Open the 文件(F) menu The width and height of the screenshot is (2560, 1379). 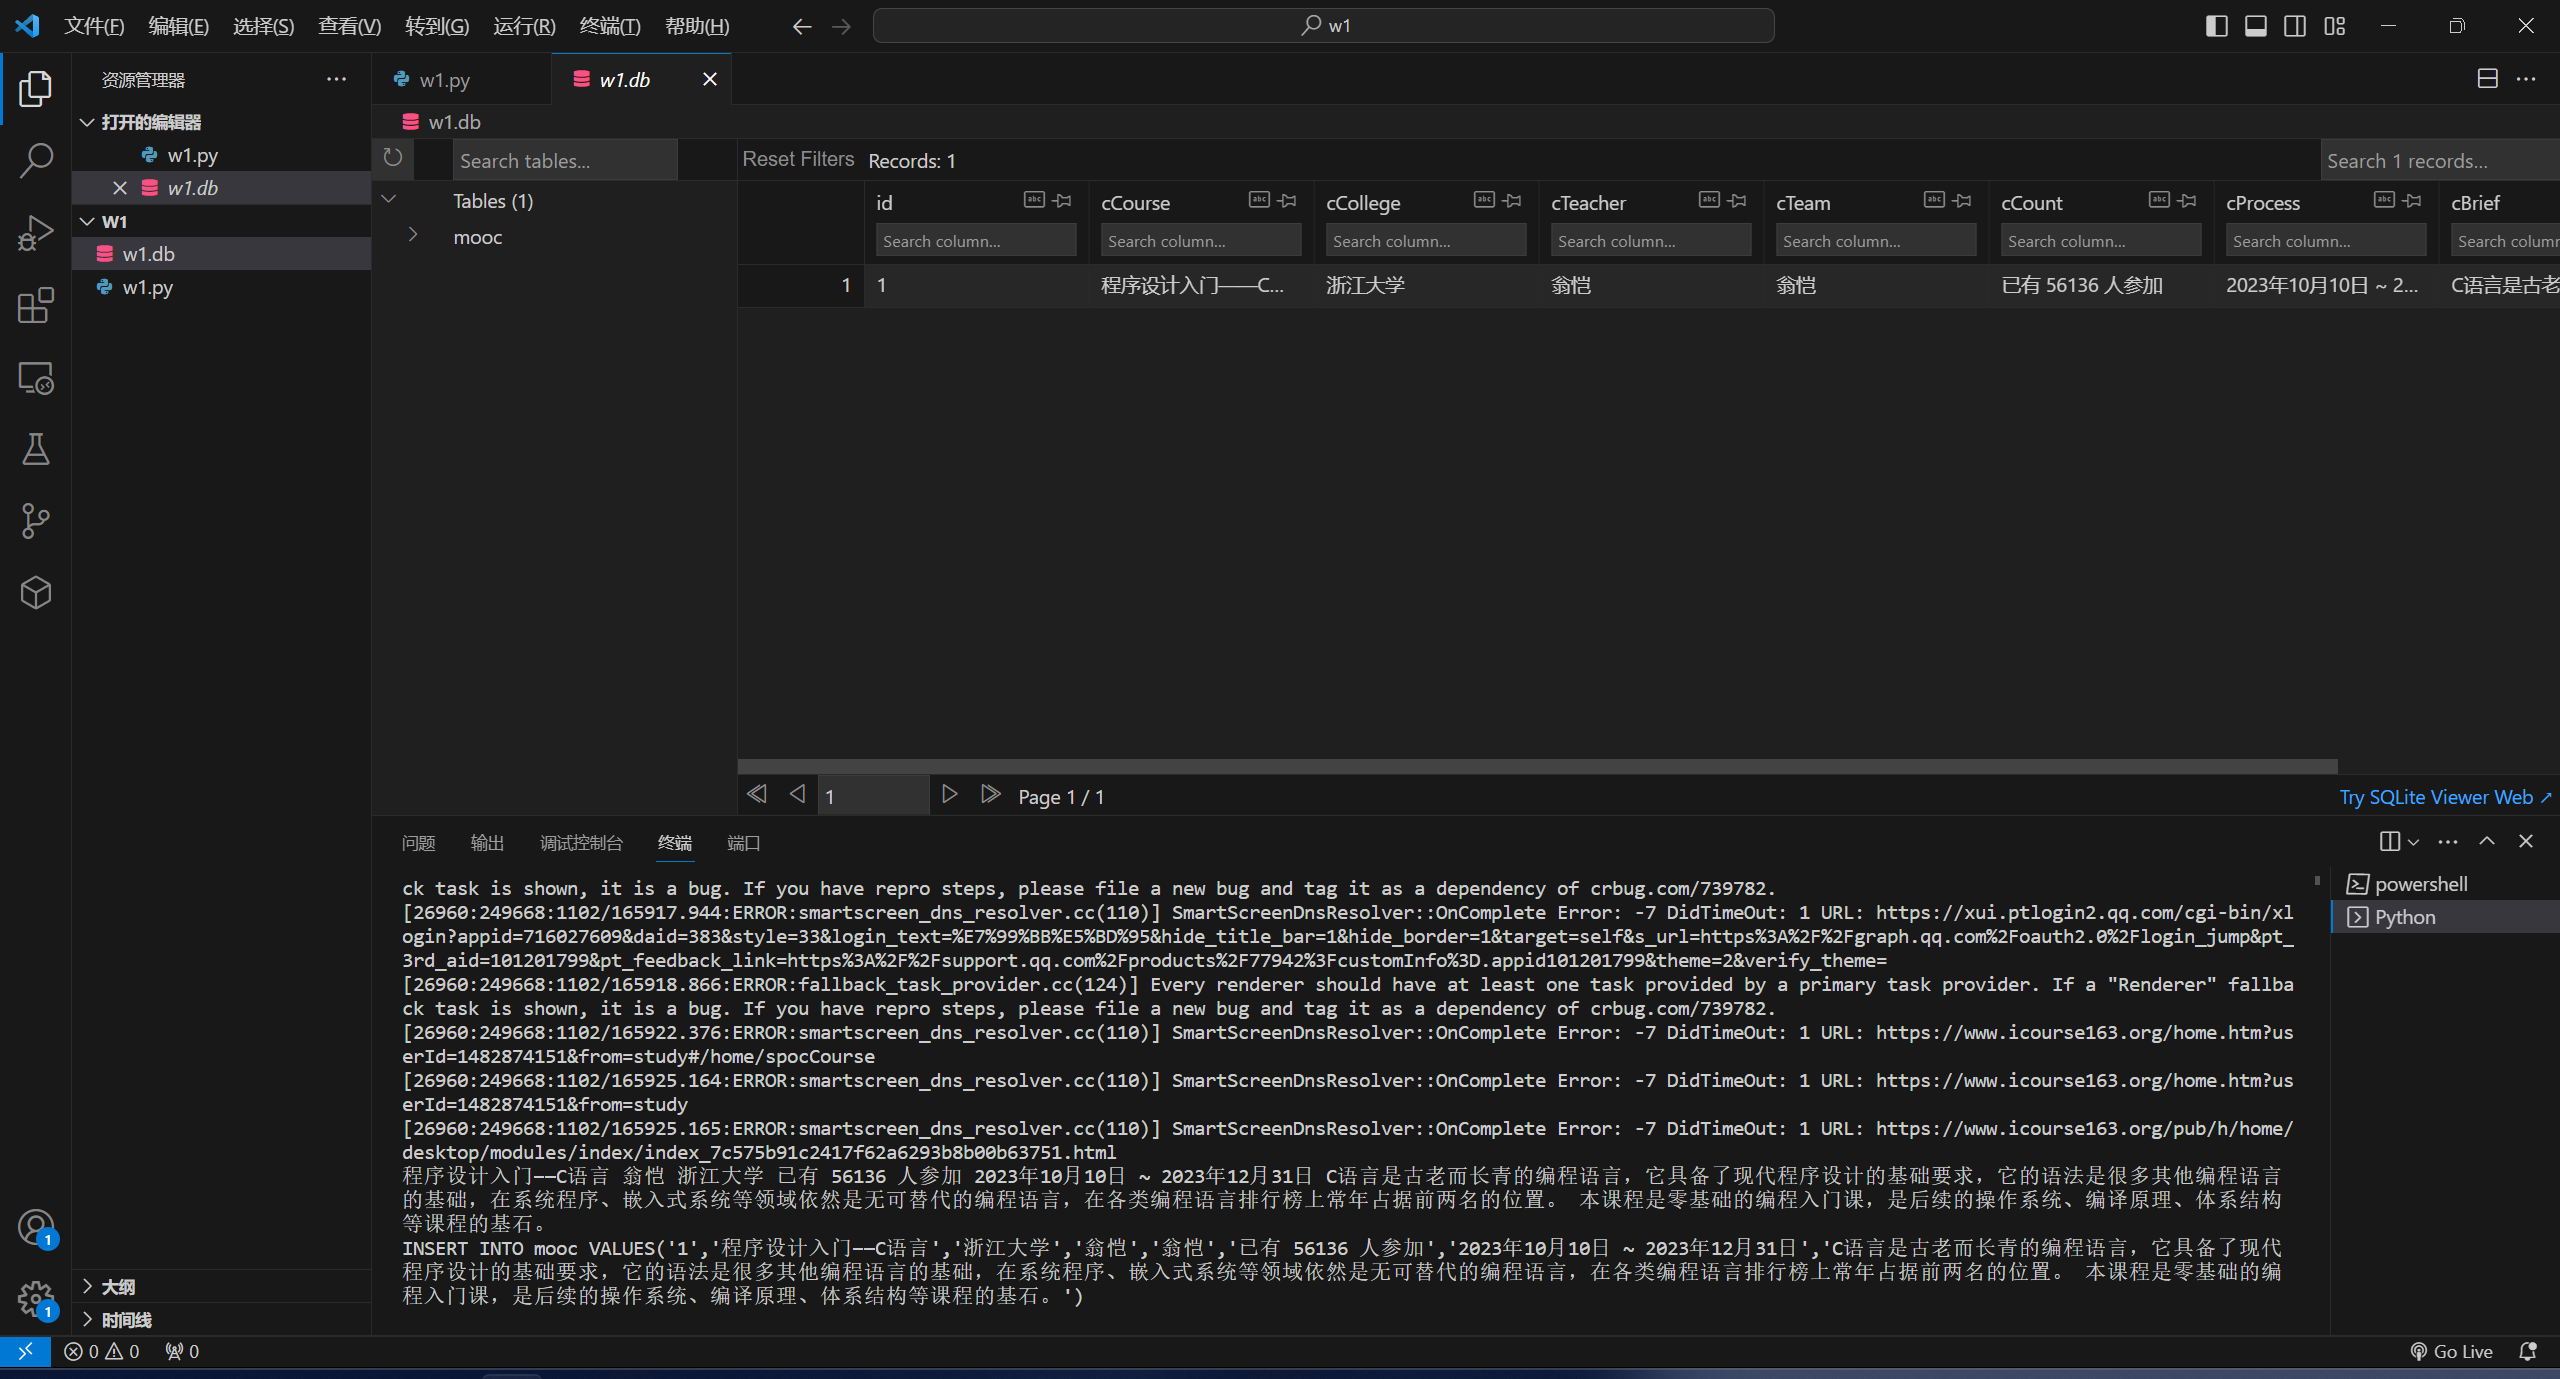point(94,26)
